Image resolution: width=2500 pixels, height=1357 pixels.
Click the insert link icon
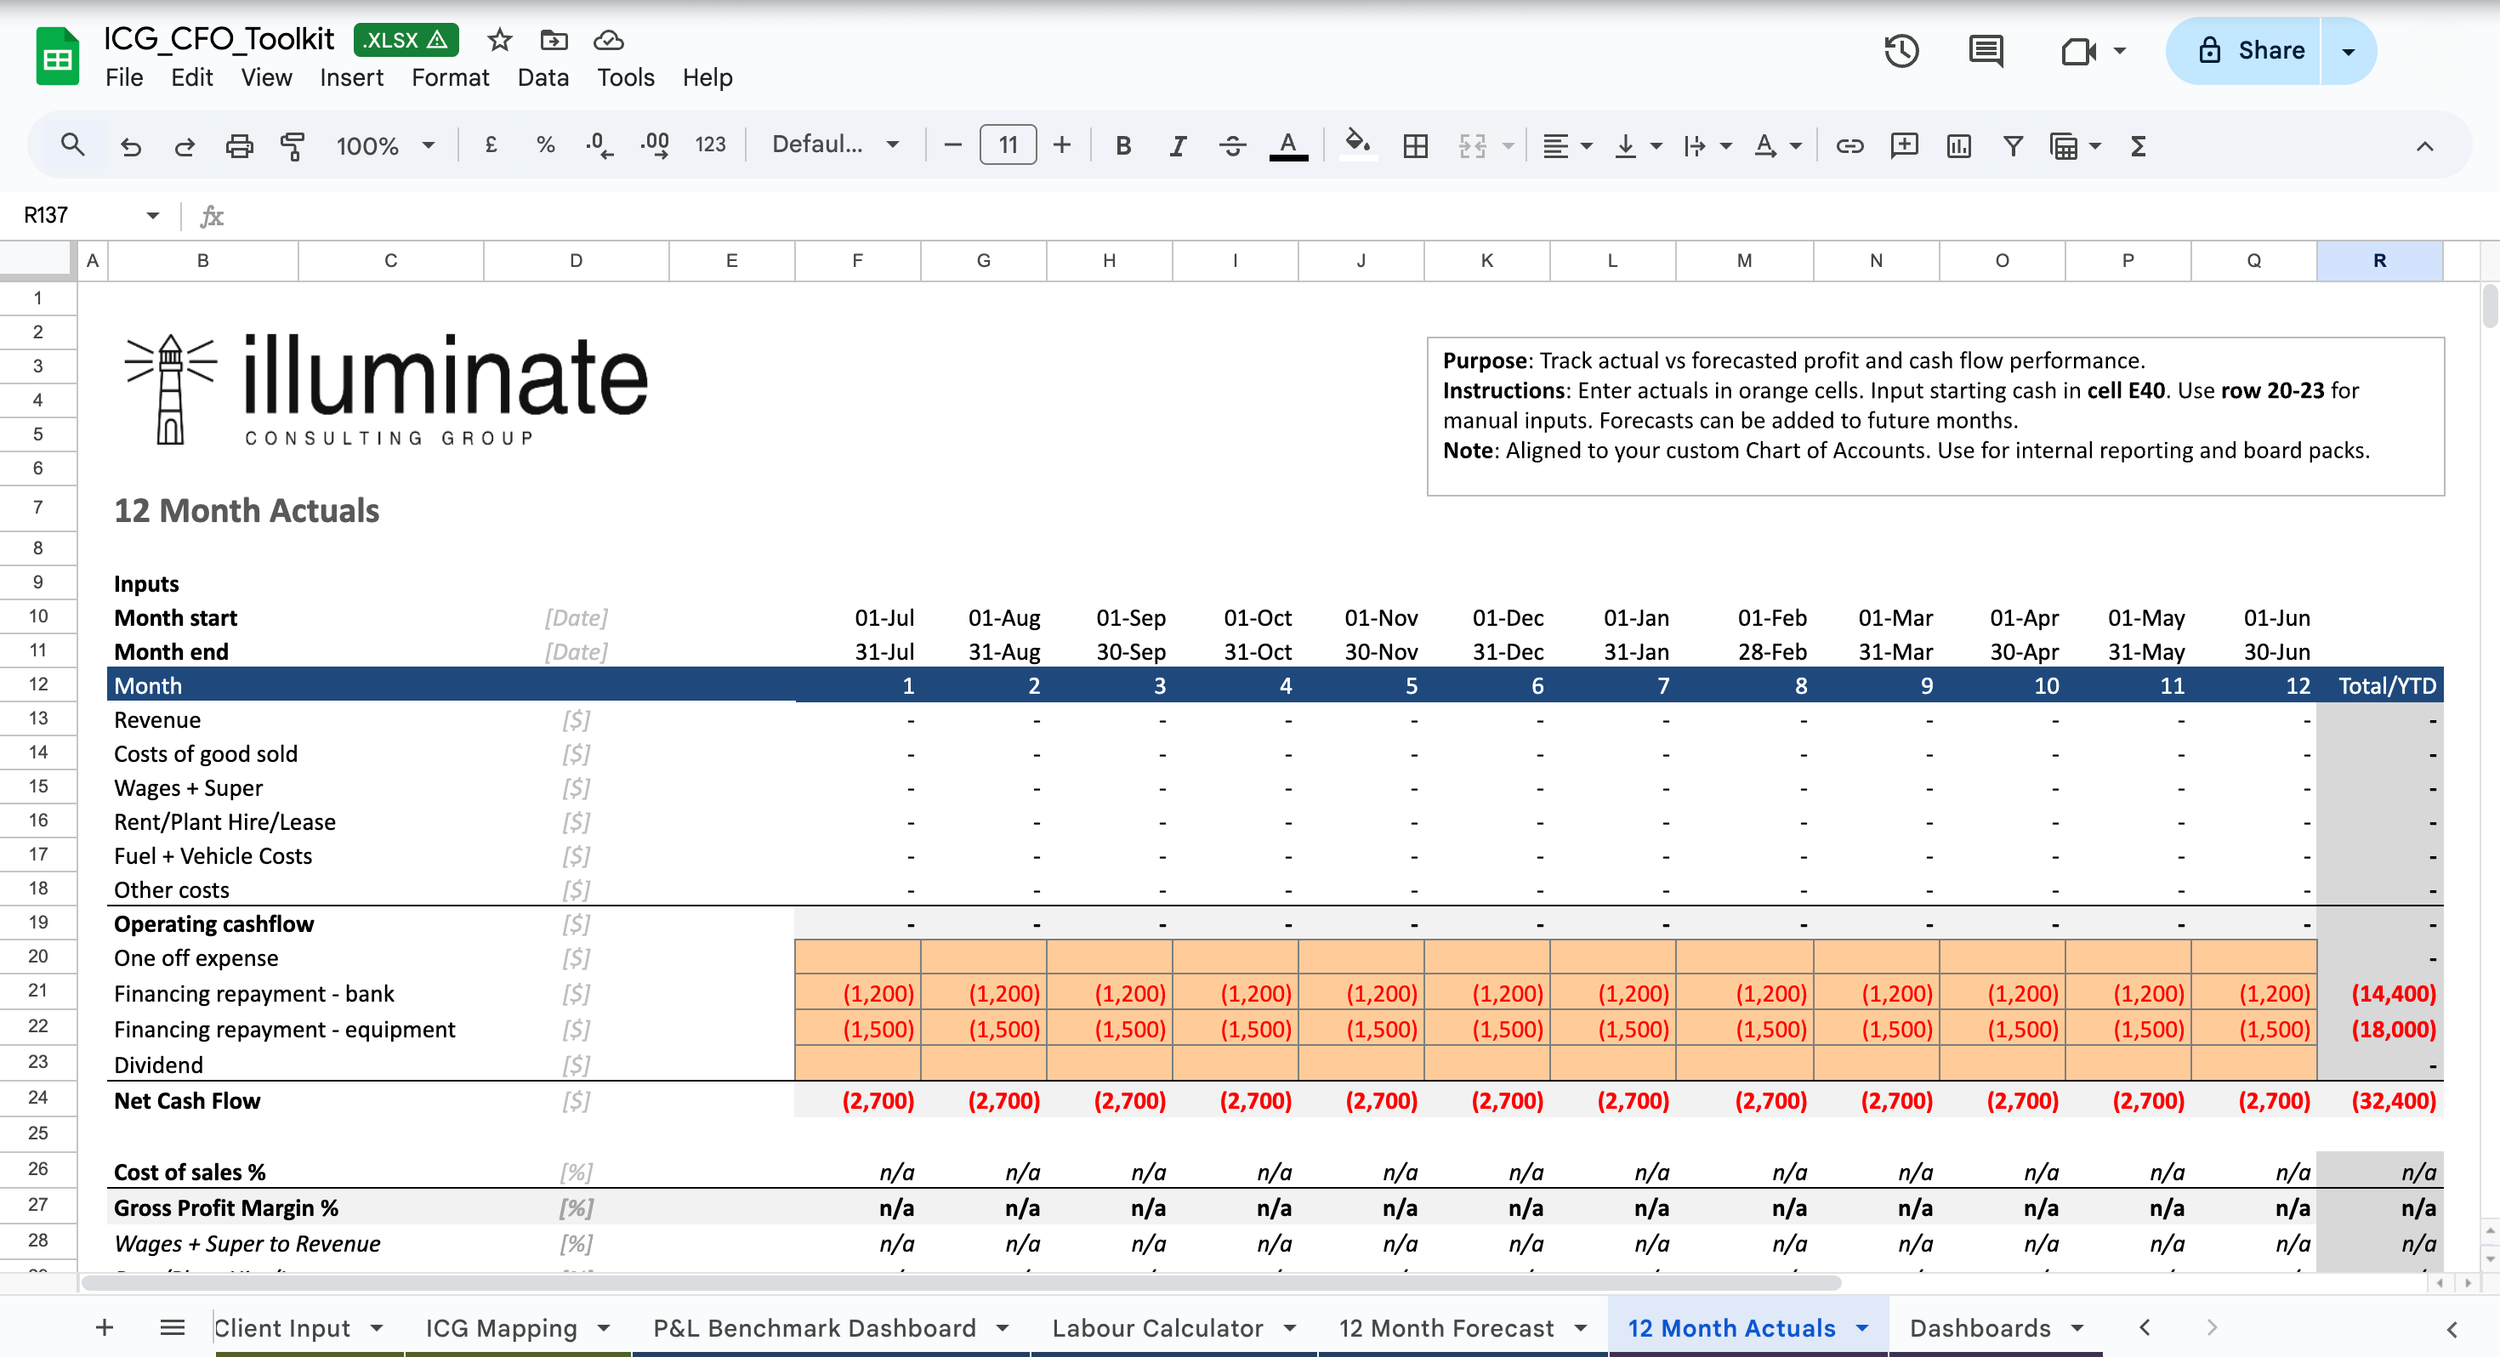pos(1849,146)
